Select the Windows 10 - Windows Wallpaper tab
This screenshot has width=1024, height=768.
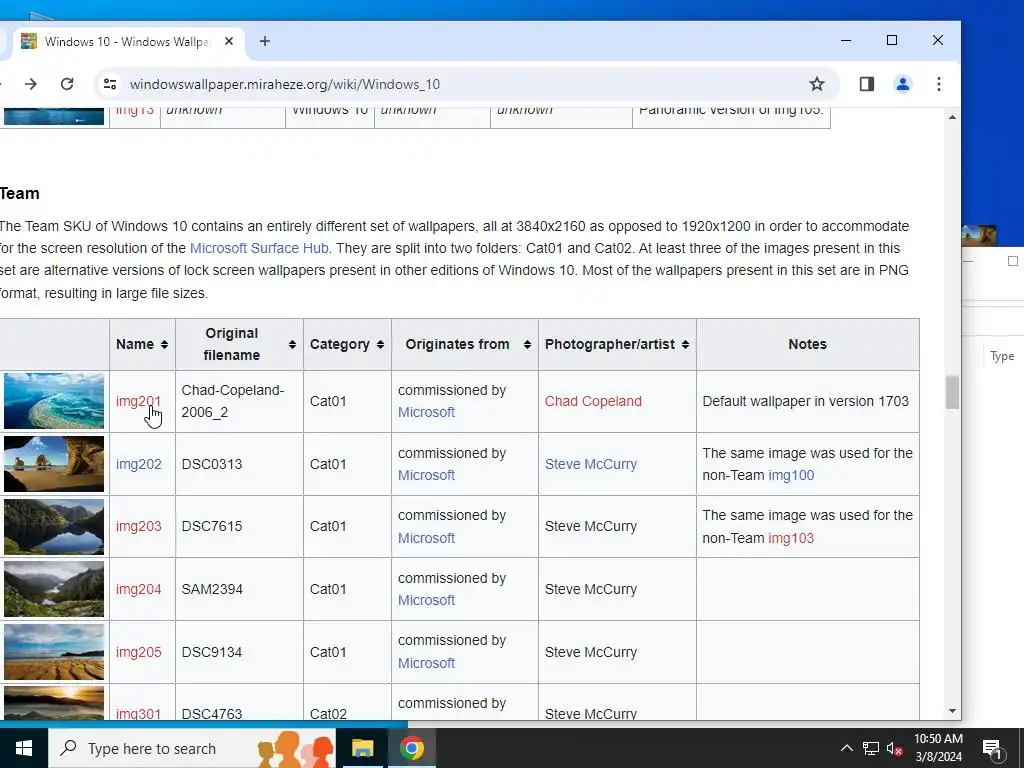click(127, 42)
